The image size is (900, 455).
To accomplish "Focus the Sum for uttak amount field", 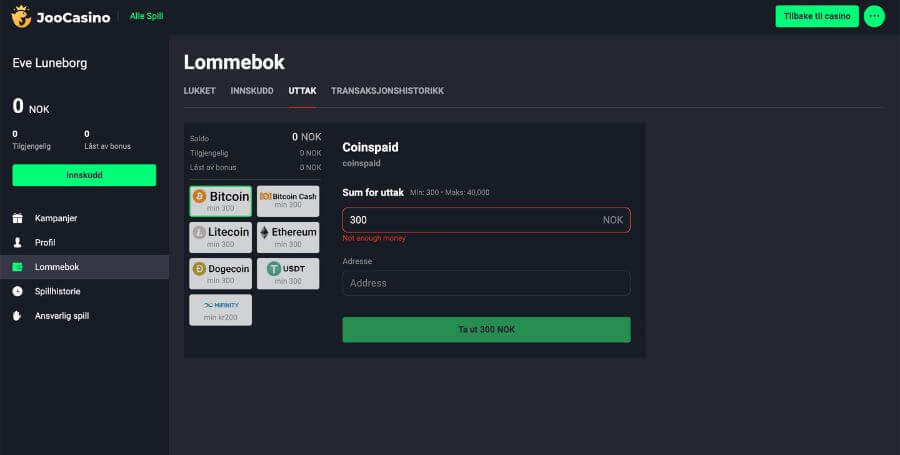I will (x=487, y=220).
